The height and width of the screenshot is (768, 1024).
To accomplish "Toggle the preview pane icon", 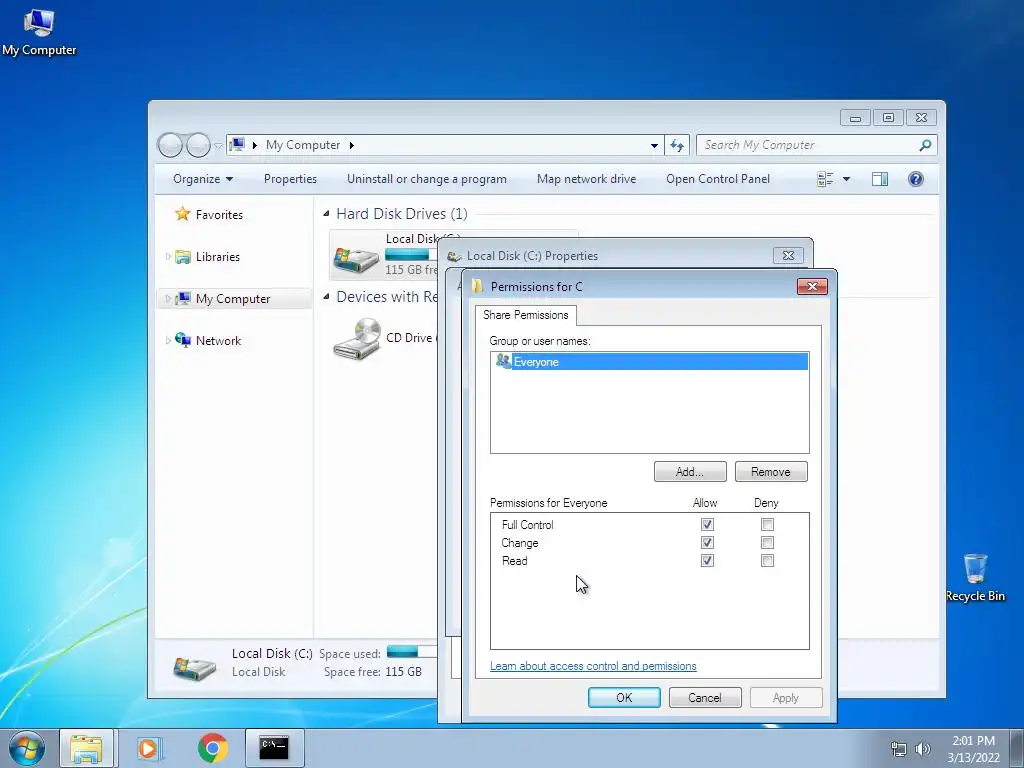I will [x=880, y=179].
